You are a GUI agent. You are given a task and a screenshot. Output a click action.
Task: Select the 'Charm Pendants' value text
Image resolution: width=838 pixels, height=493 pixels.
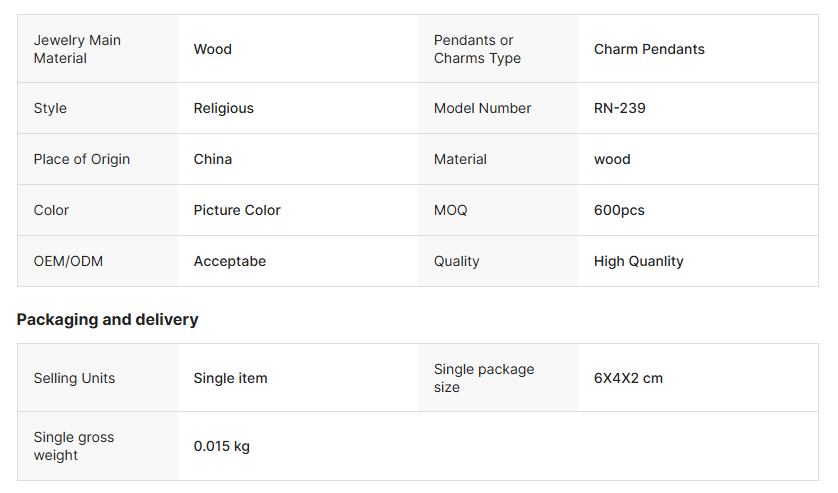[649, 49]
